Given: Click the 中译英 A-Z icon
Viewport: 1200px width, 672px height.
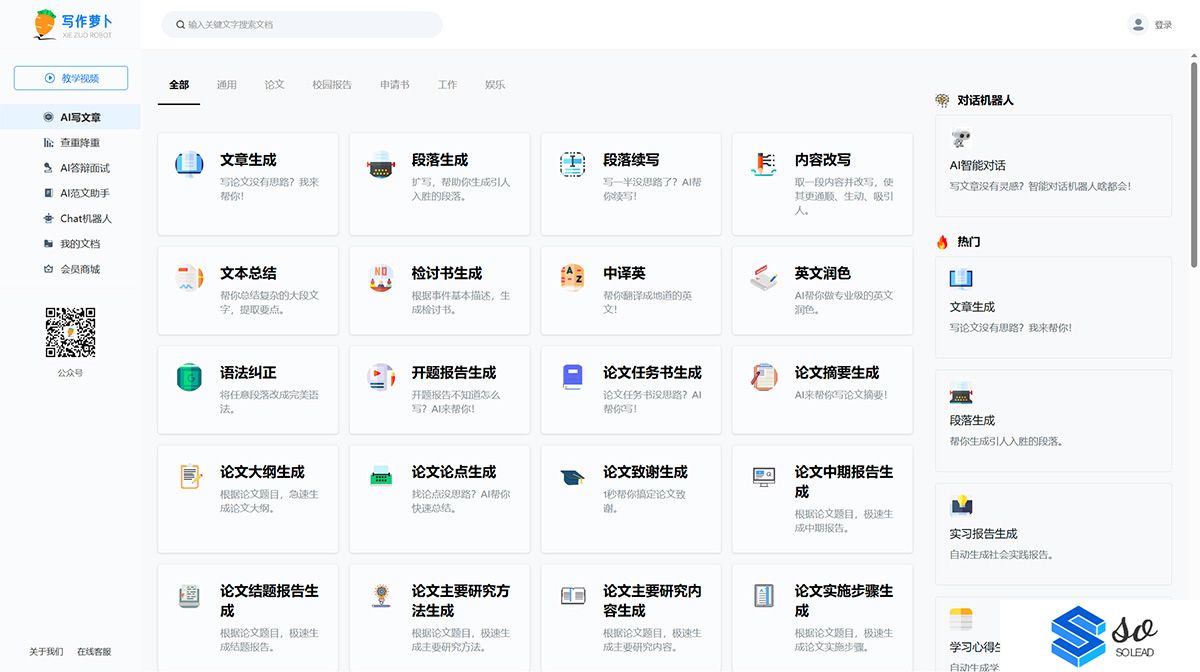Looking at the screenshot, I should click(572, 277).
